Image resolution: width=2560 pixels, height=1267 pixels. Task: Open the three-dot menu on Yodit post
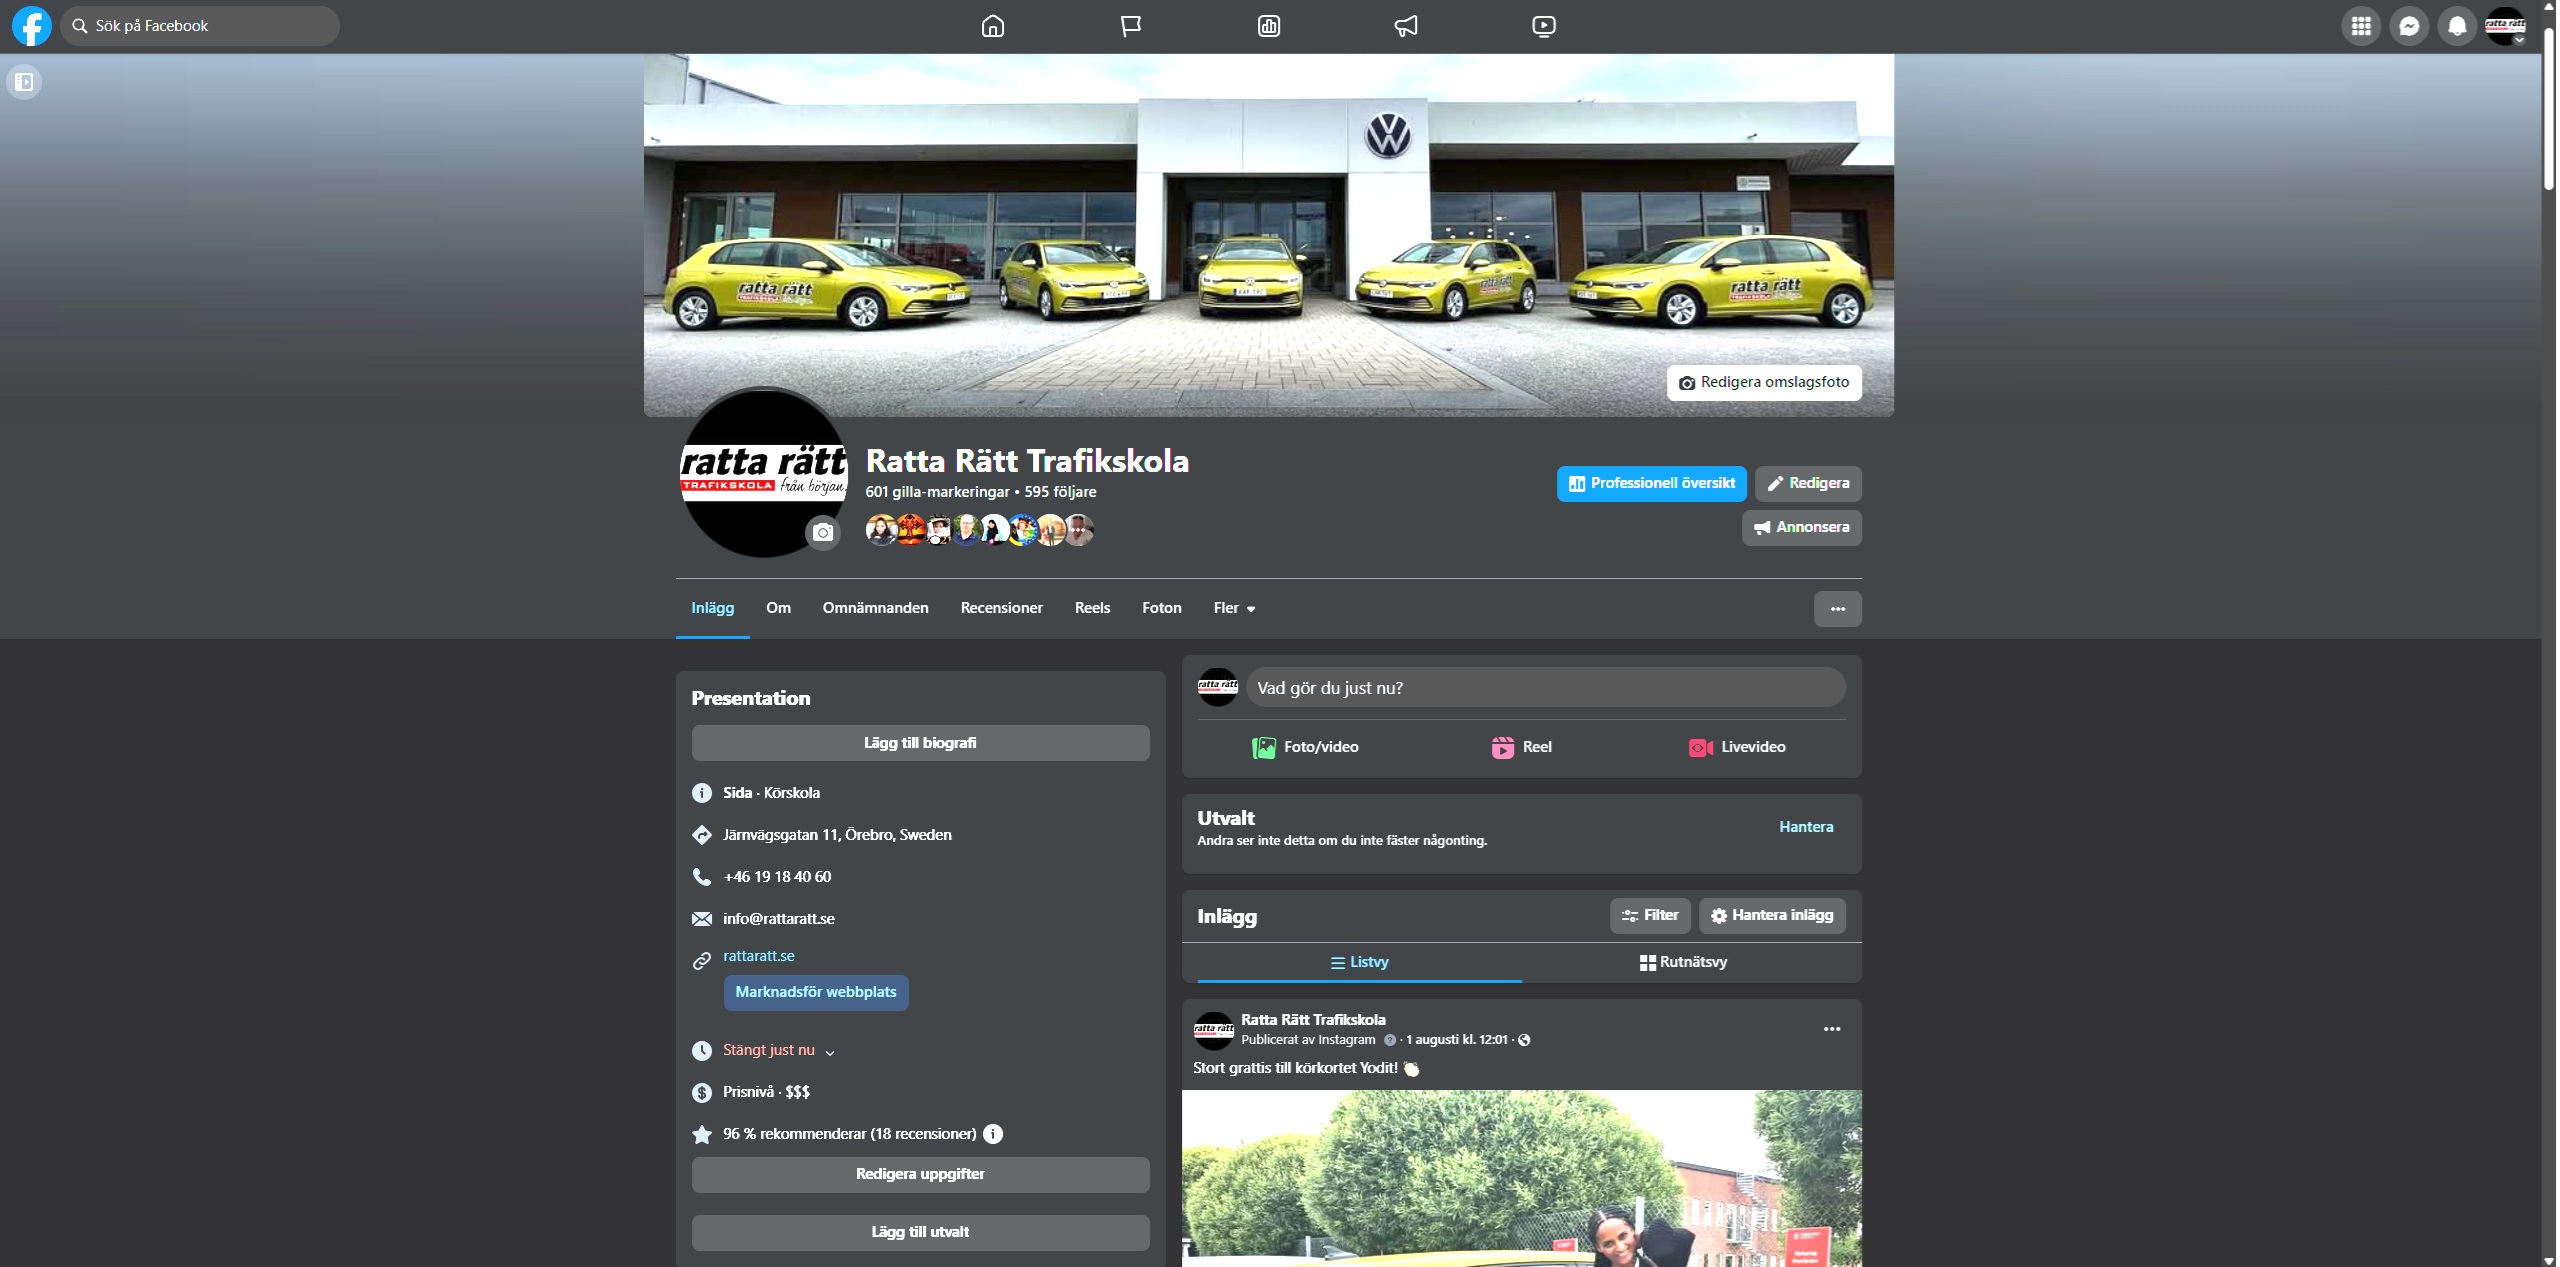pos(1831,1029)
